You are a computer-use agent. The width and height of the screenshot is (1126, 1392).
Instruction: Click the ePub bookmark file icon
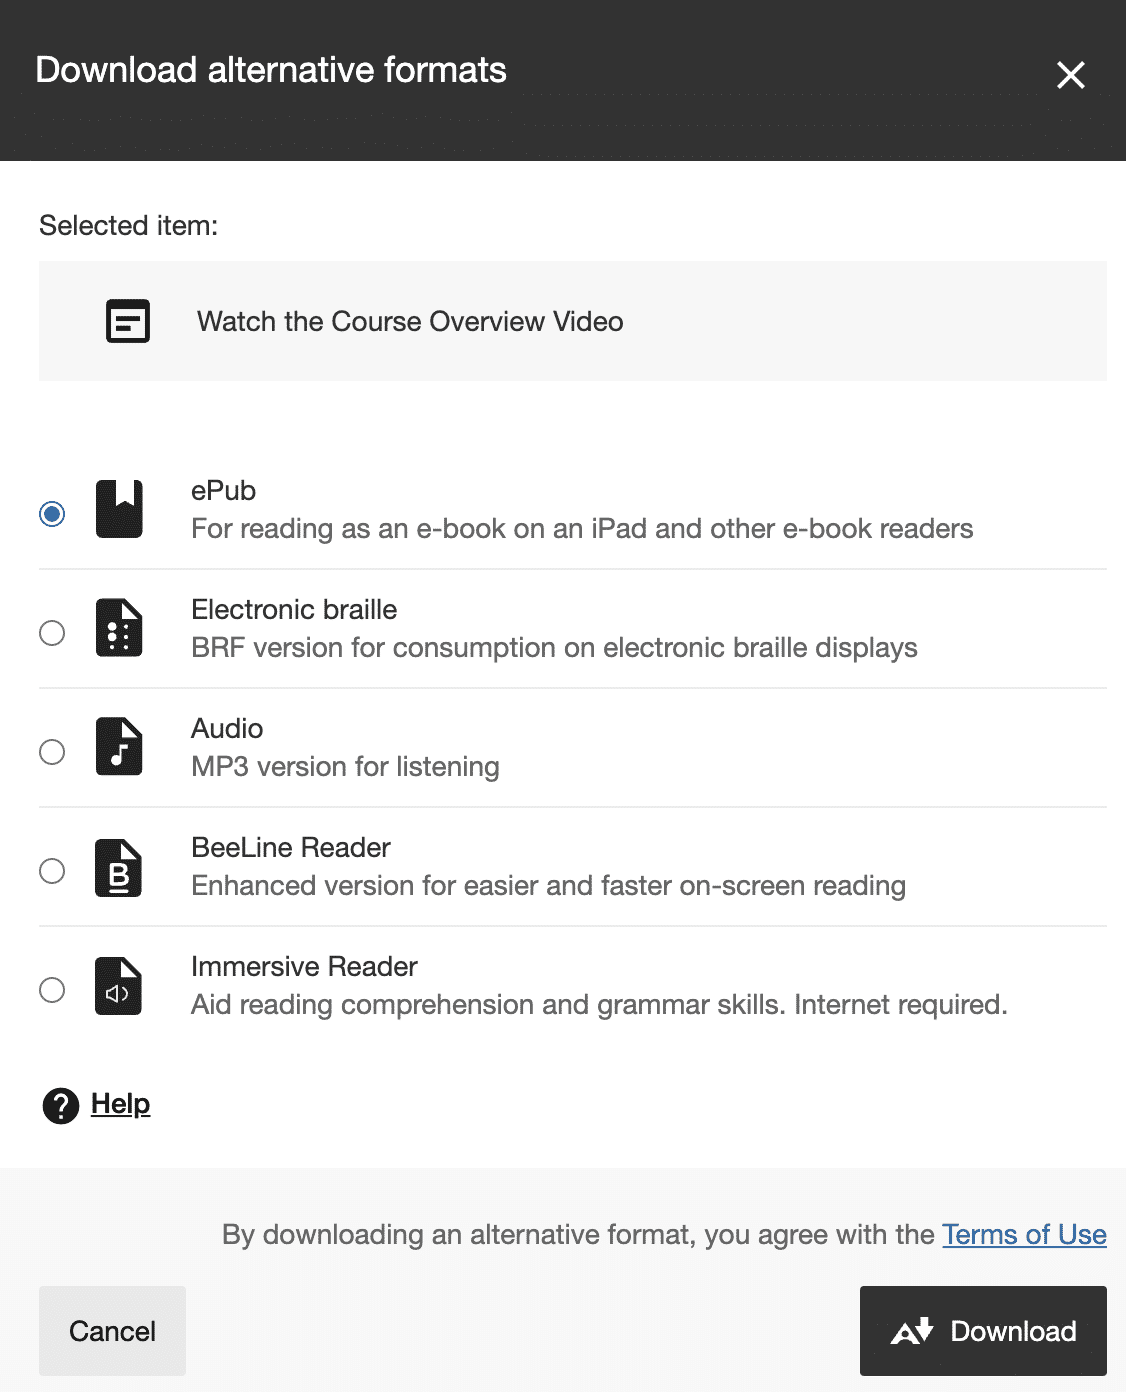pyautogui.click(x=119, y=509)
